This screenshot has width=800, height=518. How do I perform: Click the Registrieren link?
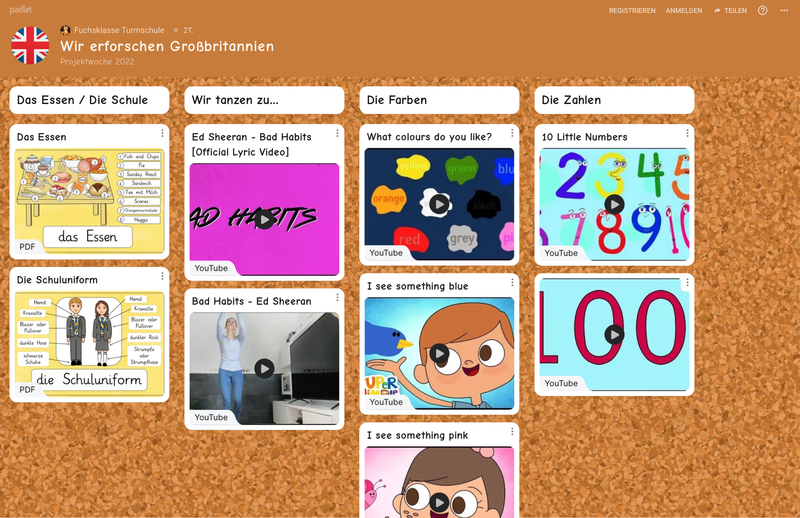(632, 10)
